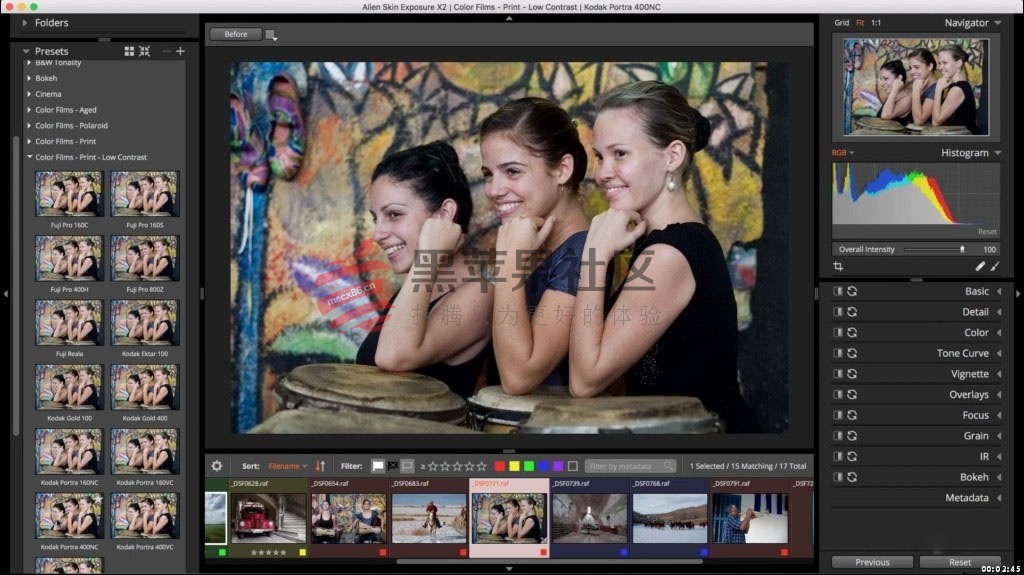This screenshot has width=1024, height=575.
Task: Expand Color Films - Print category
Action: coord(29,141)
